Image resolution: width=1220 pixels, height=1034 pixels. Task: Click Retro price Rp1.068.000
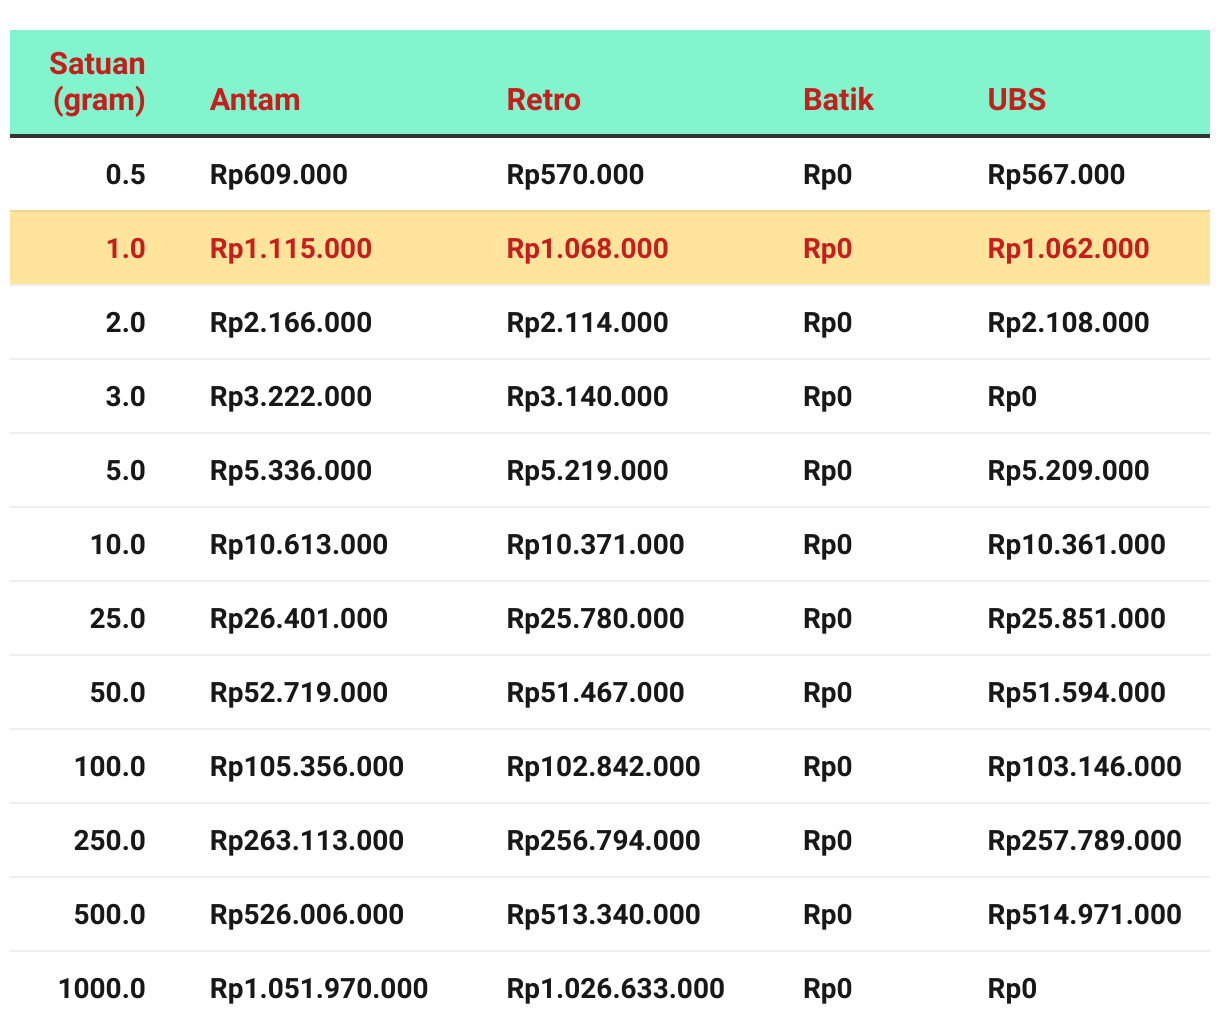coord(587,249)
